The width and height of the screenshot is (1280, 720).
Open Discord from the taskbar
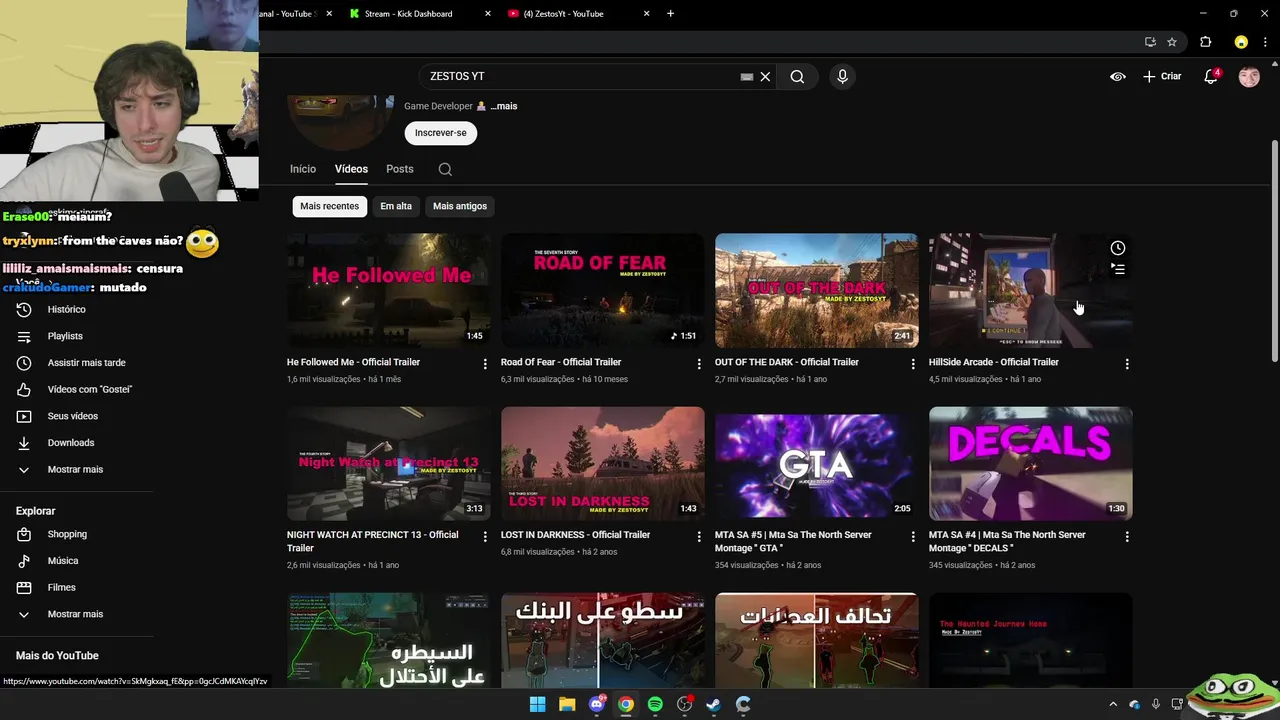coord(597,704)
